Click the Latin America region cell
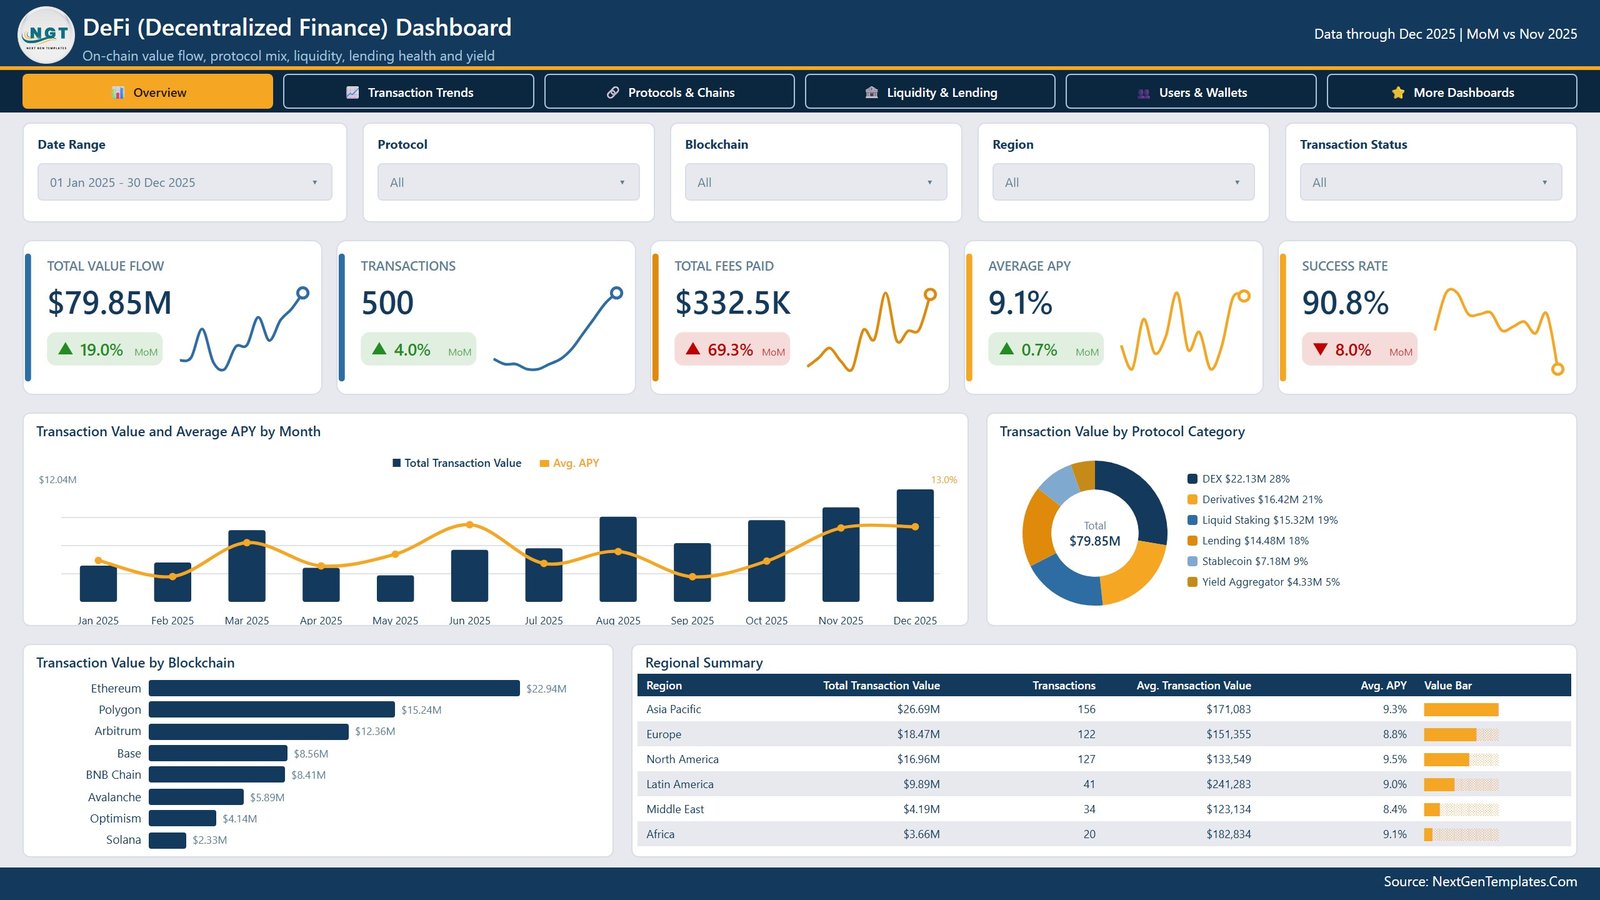The height and width of the screenshot is (900, 1600). coord(680,784)
